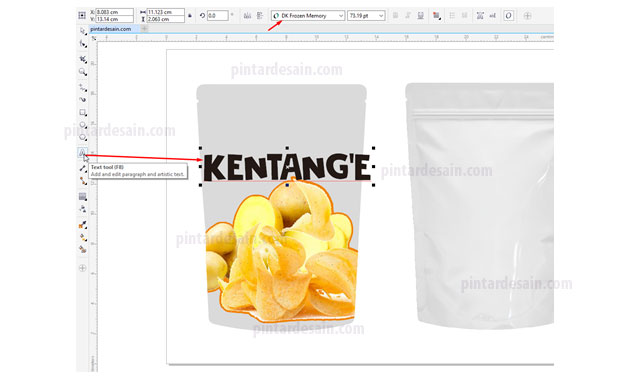Click the X position field 8.083 cm
Image resolution: width=630 pixels, height=380 pixels.
point(114,12)
